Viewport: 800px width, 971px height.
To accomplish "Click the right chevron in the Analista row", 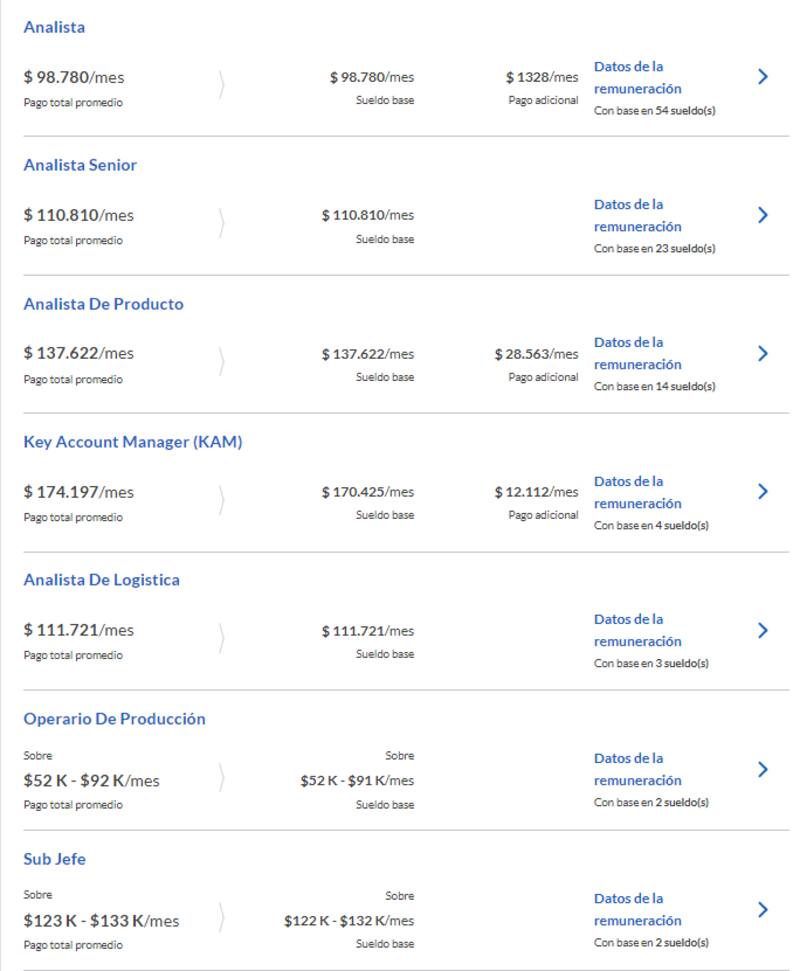I will point(763,76).
